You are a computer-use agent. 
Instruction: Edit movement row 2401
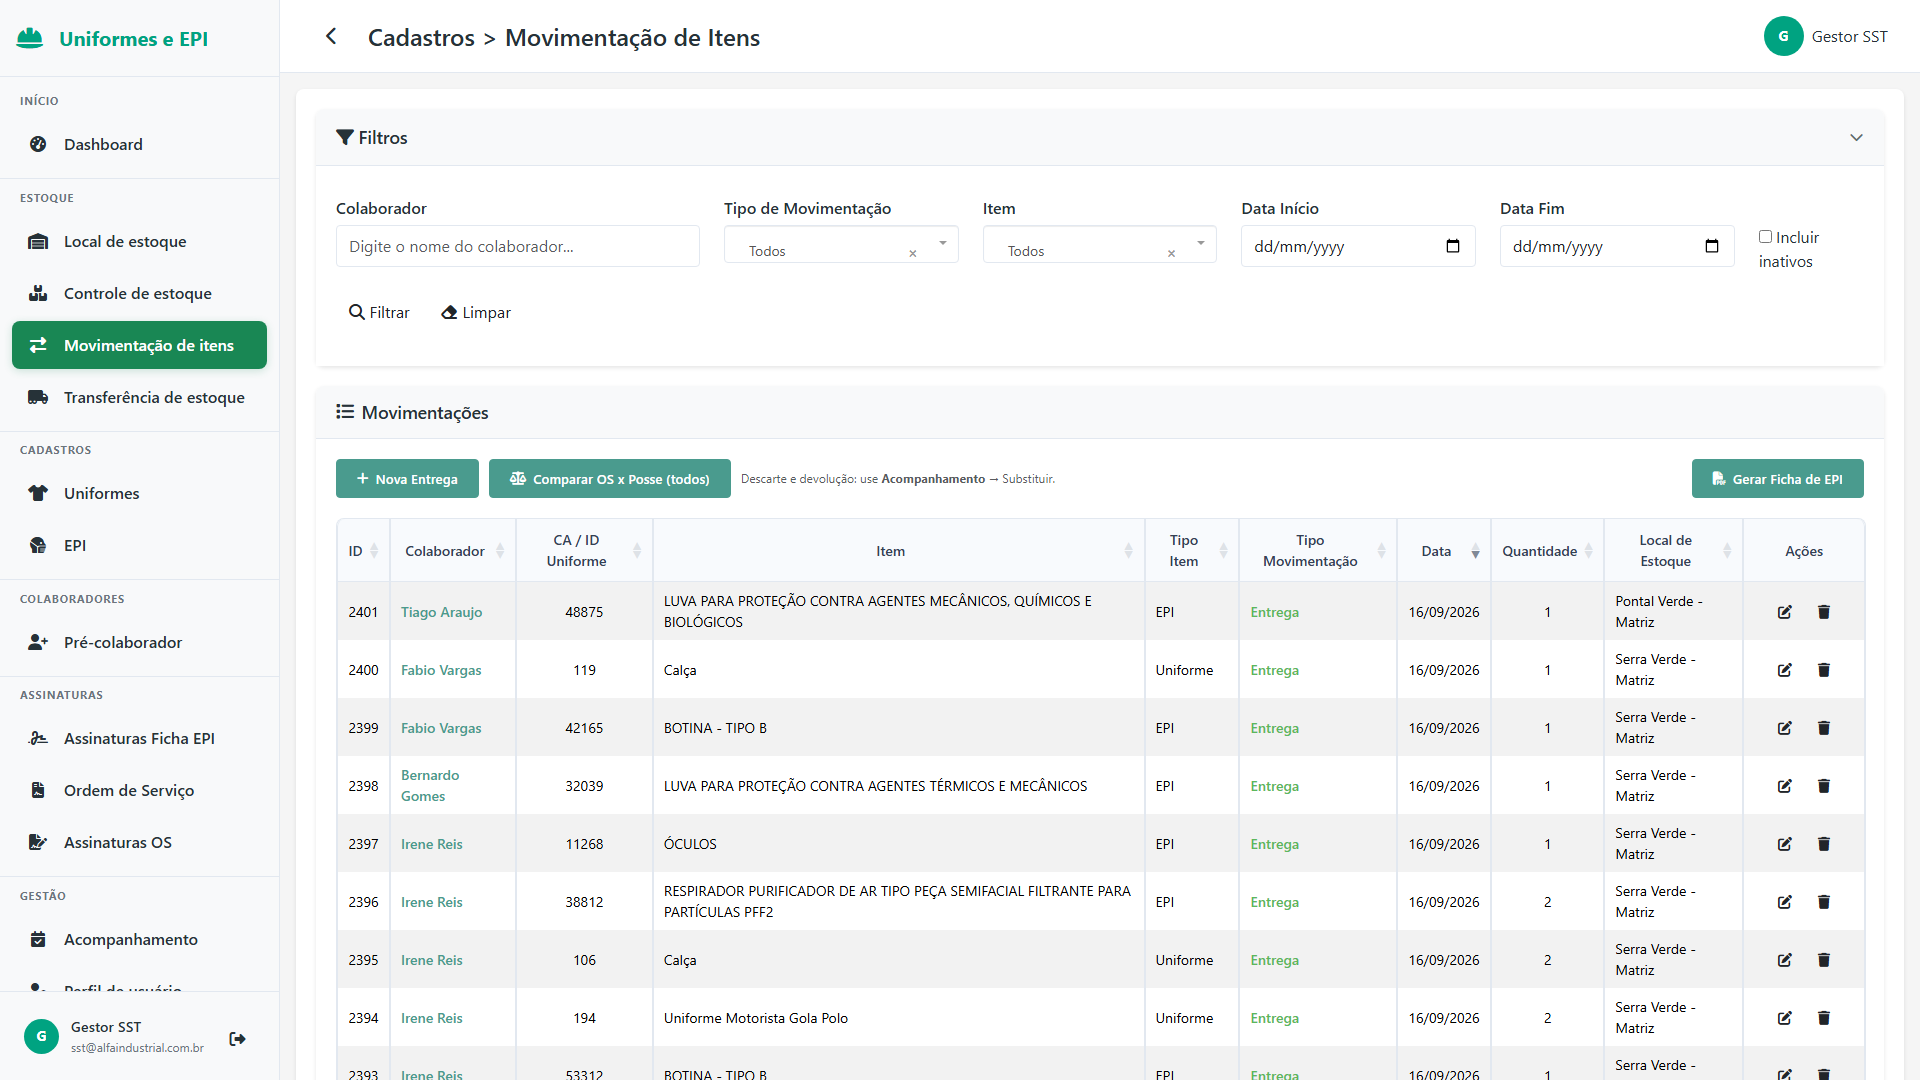coord(1785,612)
